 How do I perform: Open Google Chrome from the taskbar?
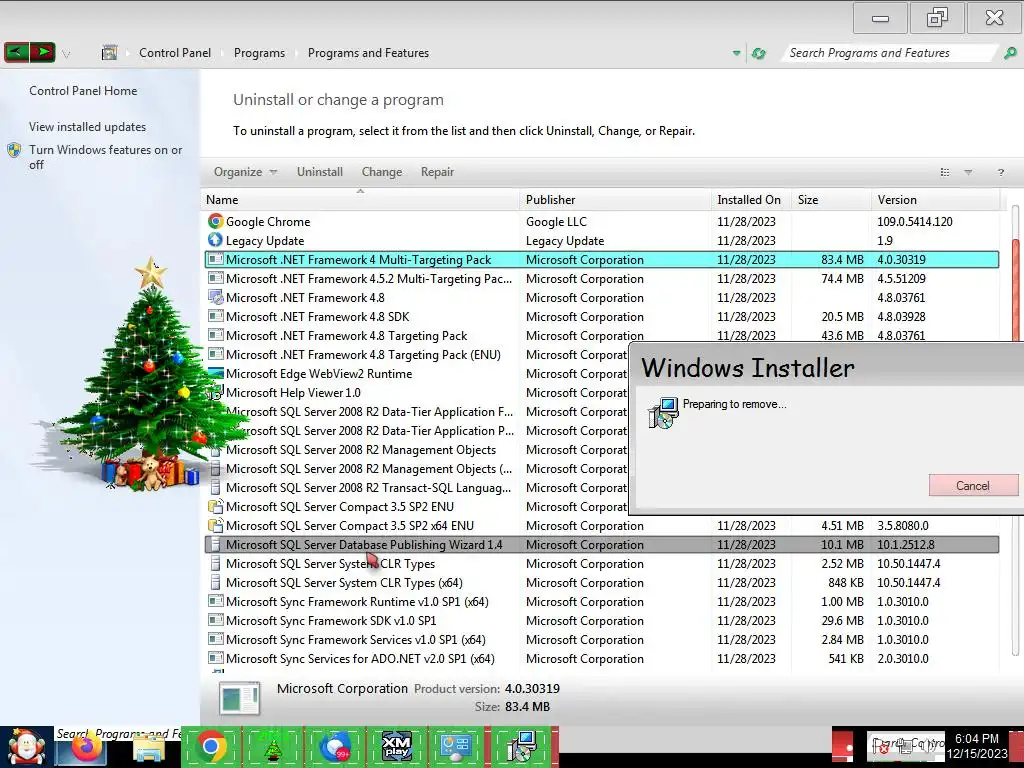pos(210,747)
